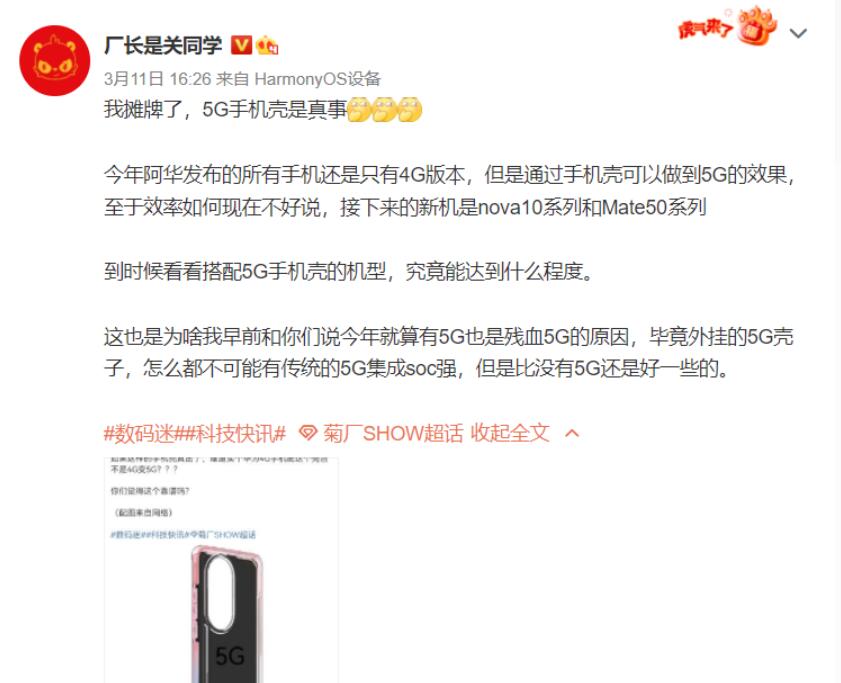Click the last laughing emoji in the post
841x683 pixels.
[x=410, y=109]
